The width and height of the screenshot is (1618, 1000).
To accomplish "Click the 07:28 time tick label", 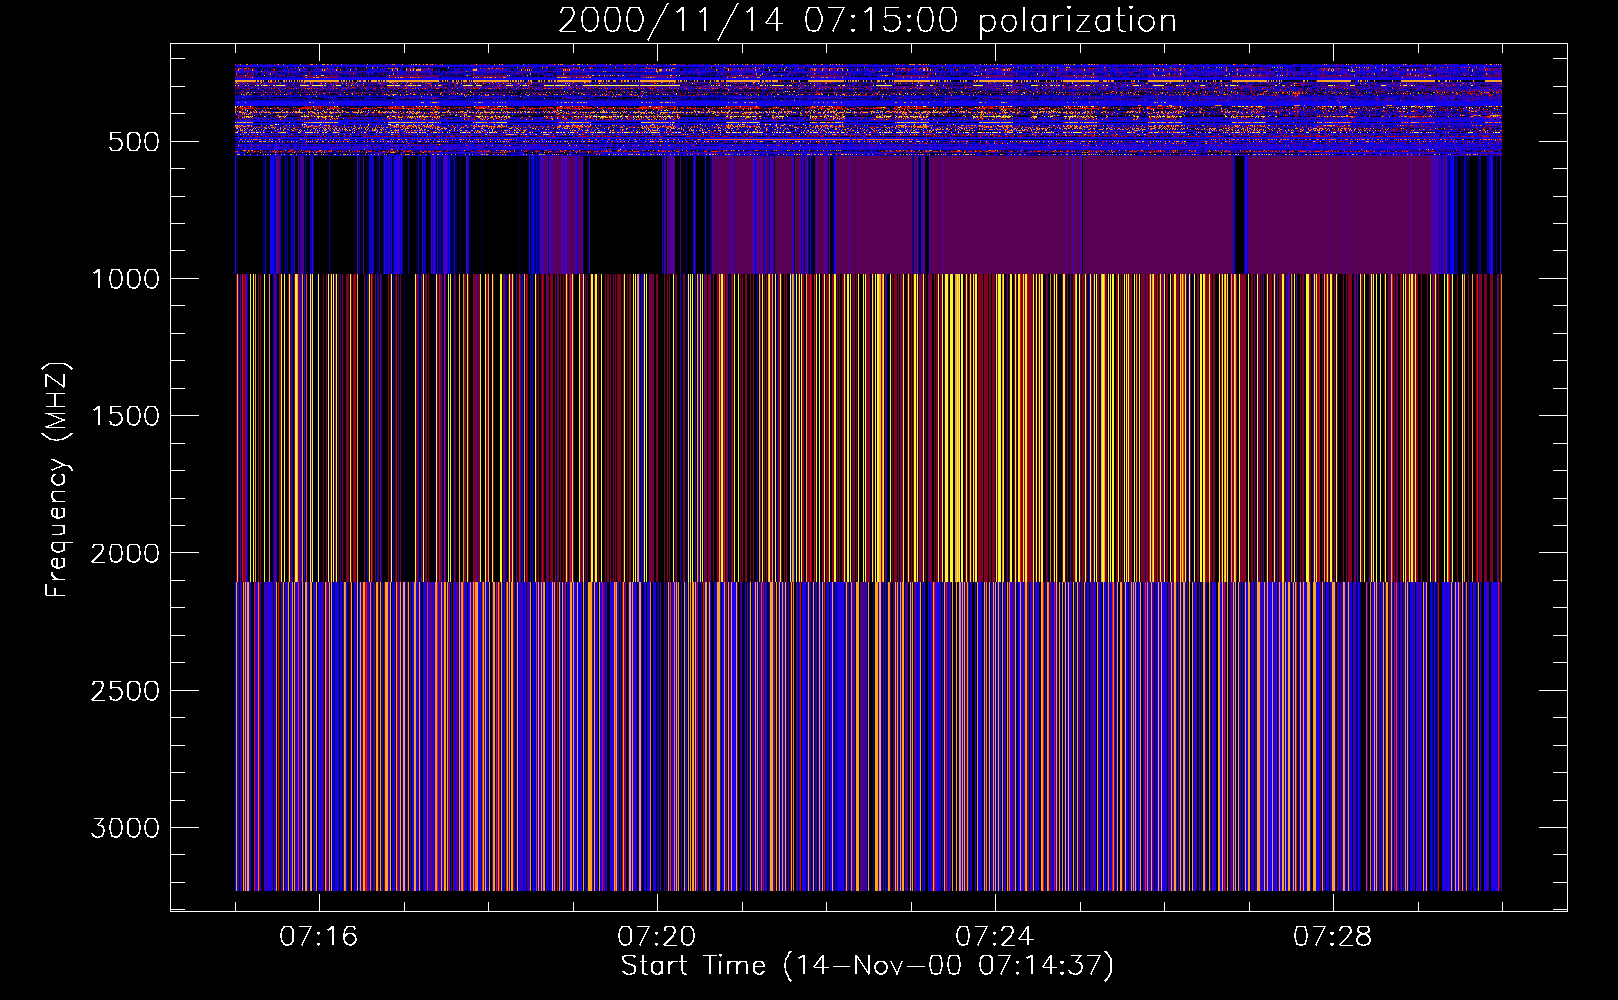I will [1333, 937].
